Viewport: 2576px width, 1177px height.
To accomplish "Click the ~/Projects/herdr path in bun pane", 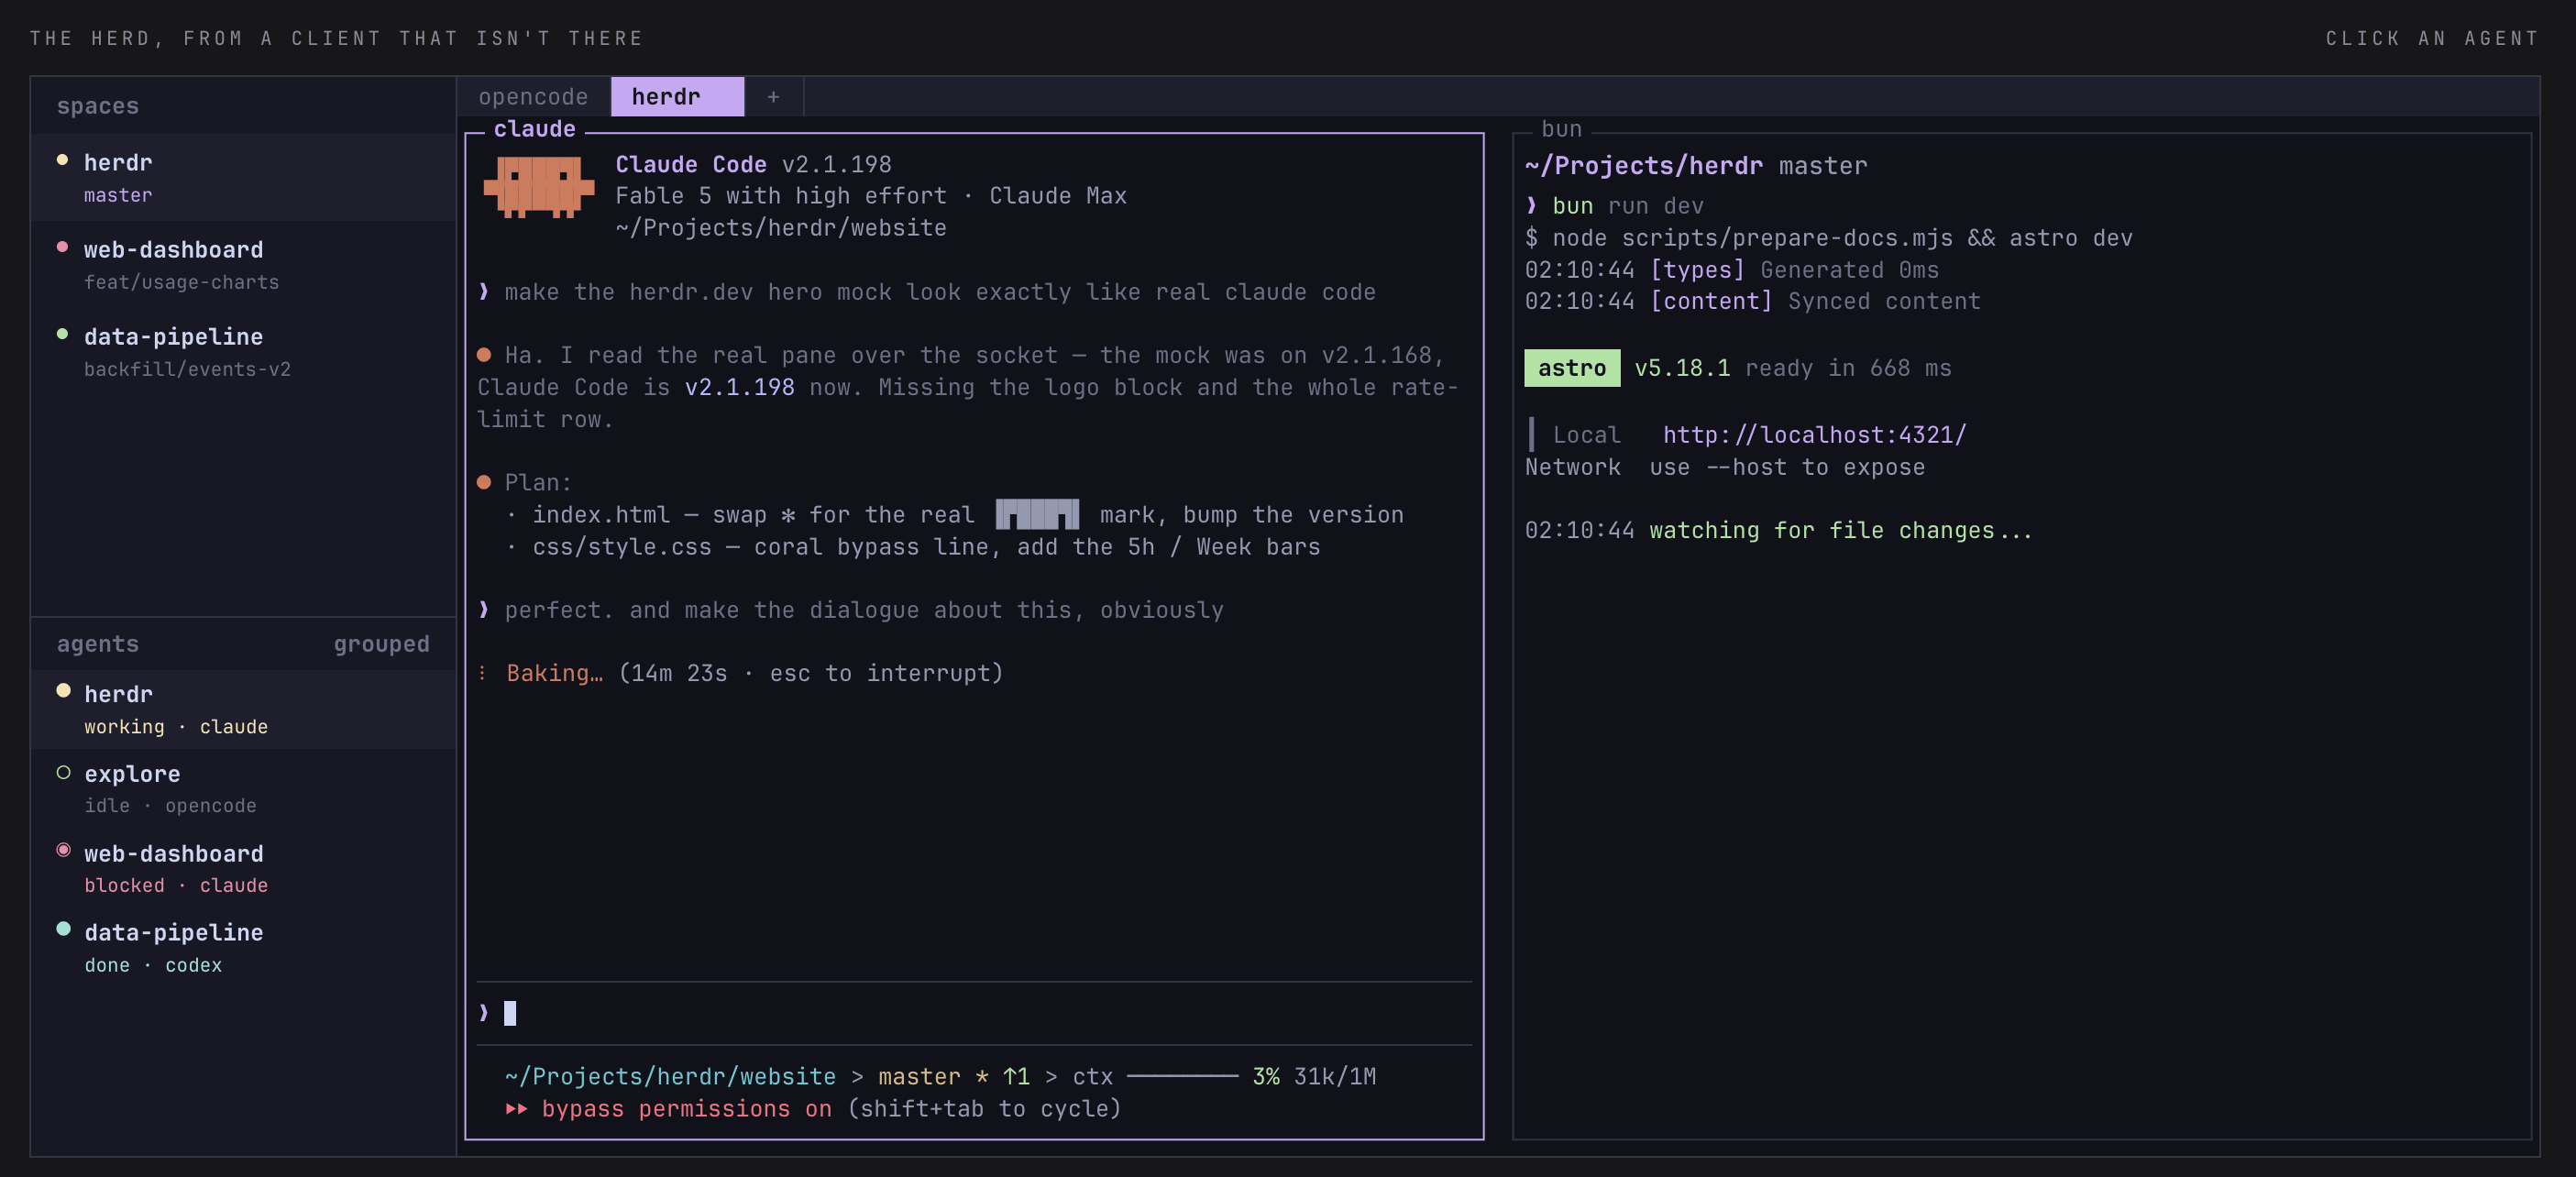I will pos(1643,166).
